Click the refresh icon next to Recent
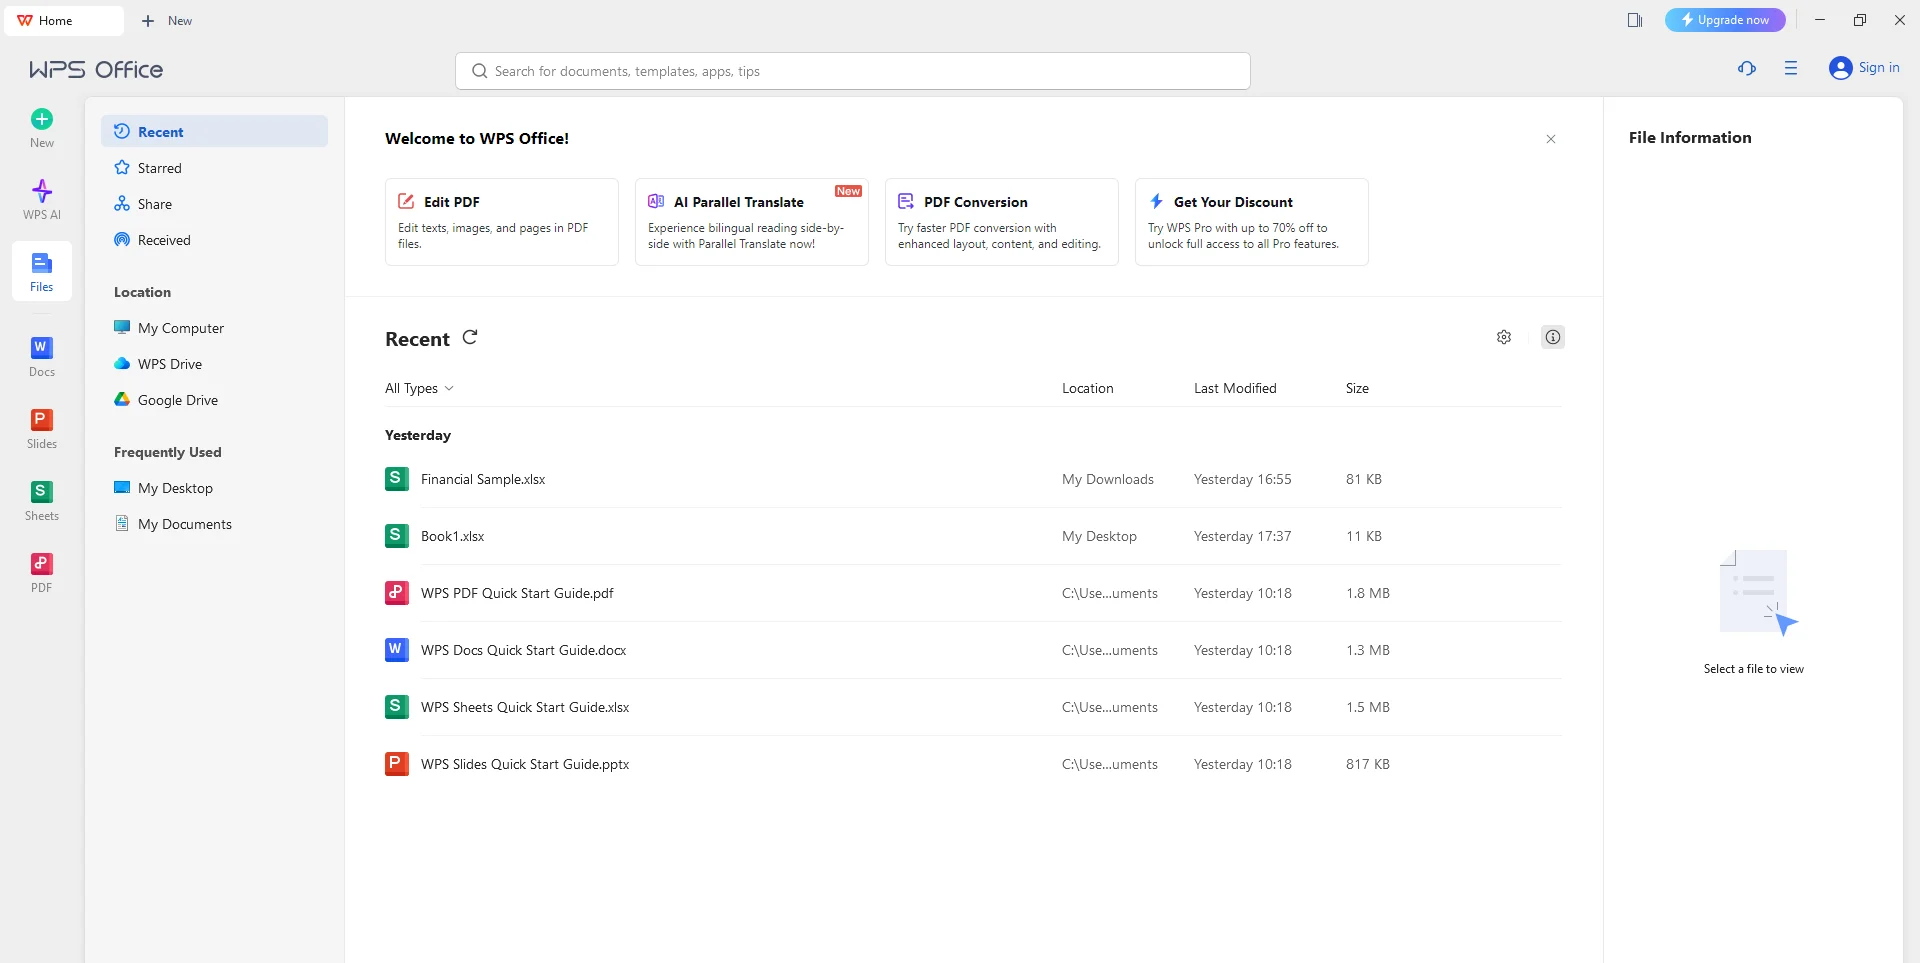The image size is (1920, 963). [x=470, y=337]
